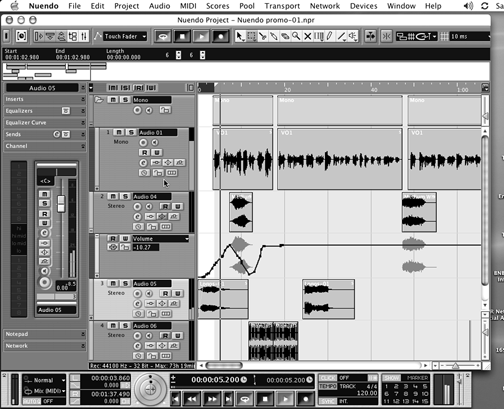504x409 pixels.
Task: Enable Read automation on Audio 01
Action: click(144, 152)
